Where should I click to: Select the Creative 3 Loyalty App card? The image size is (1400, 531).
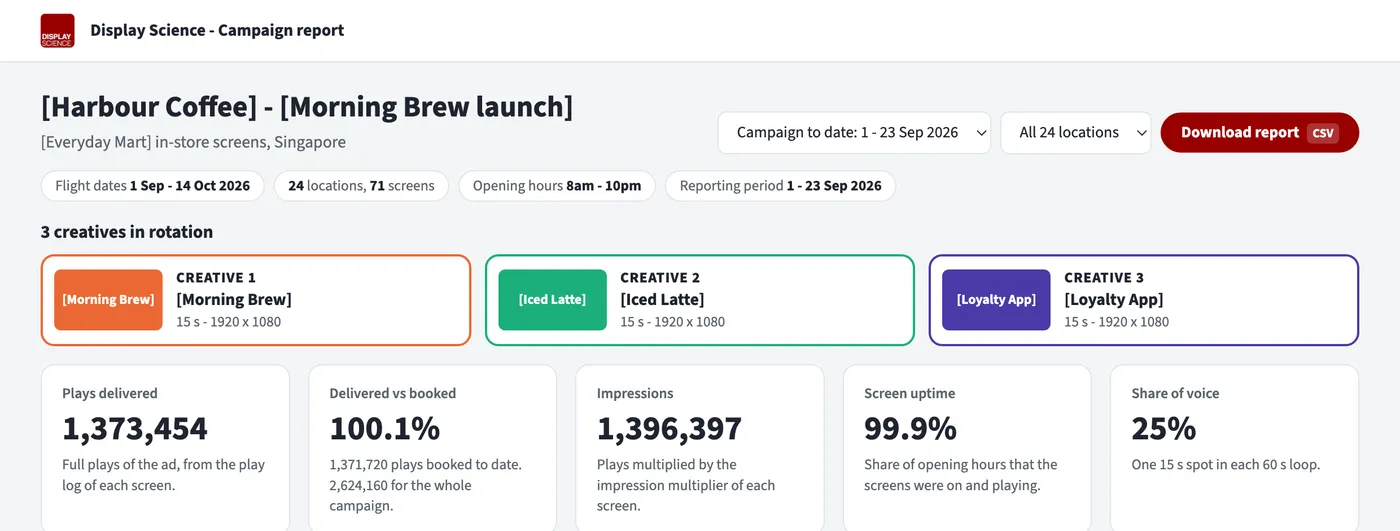pos(1144,300)
